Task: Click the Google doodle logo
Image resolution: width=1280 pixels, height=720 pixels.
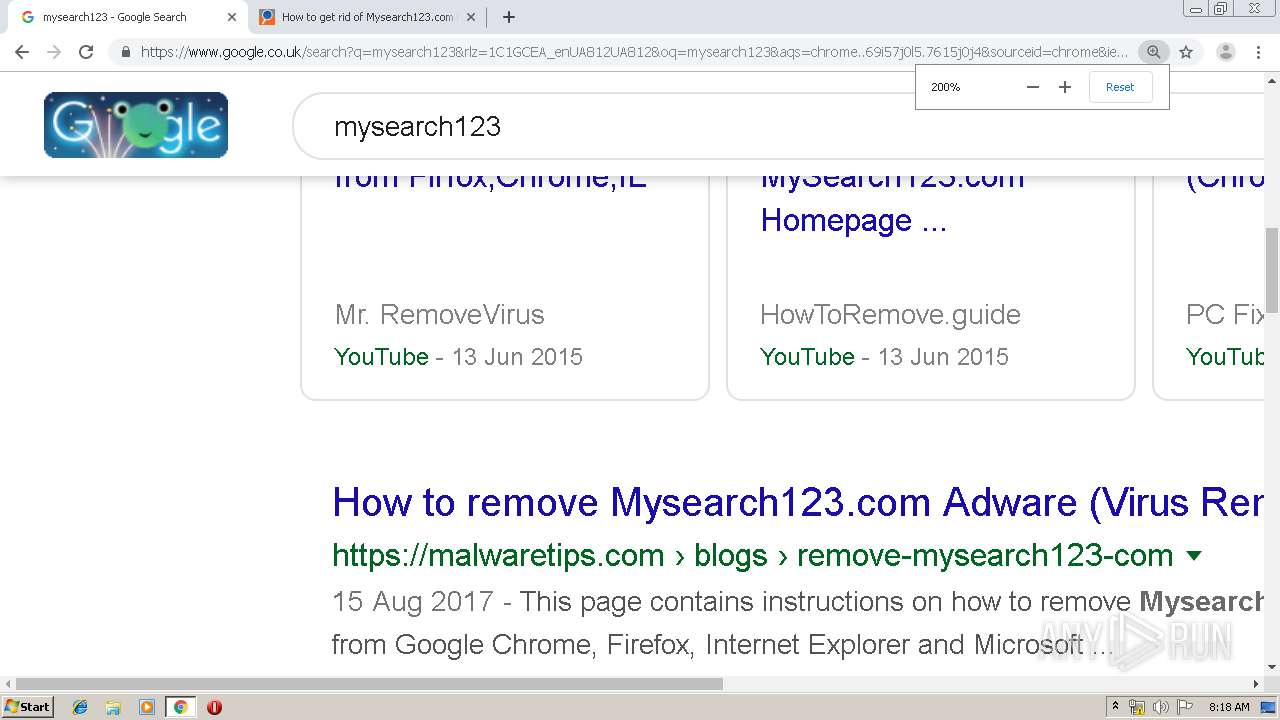Action: (136, 125)
